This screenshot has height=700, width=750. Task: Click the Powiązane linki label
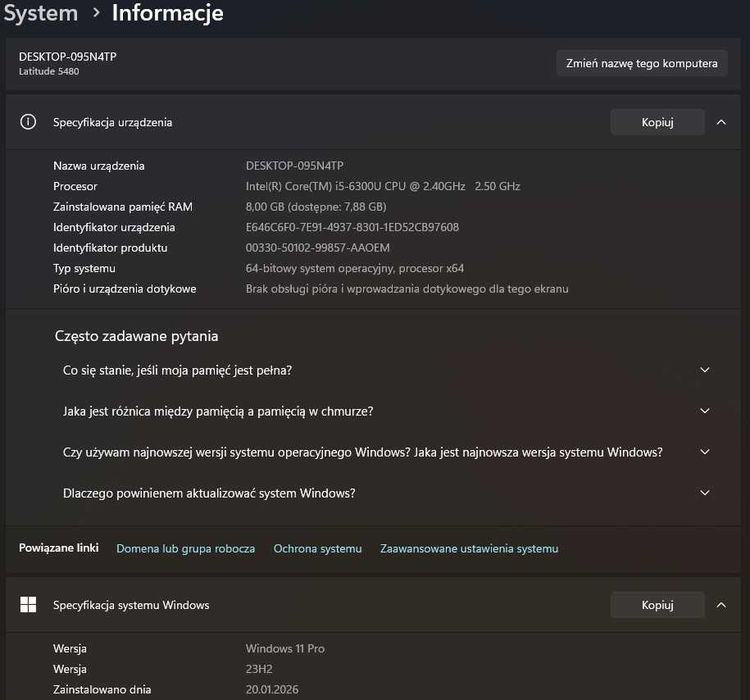click(59, 548)
